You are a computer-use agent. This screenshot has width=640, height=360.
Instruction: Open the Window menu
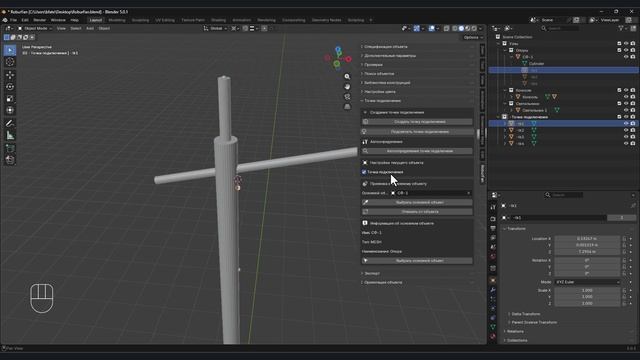click(58, 20)
